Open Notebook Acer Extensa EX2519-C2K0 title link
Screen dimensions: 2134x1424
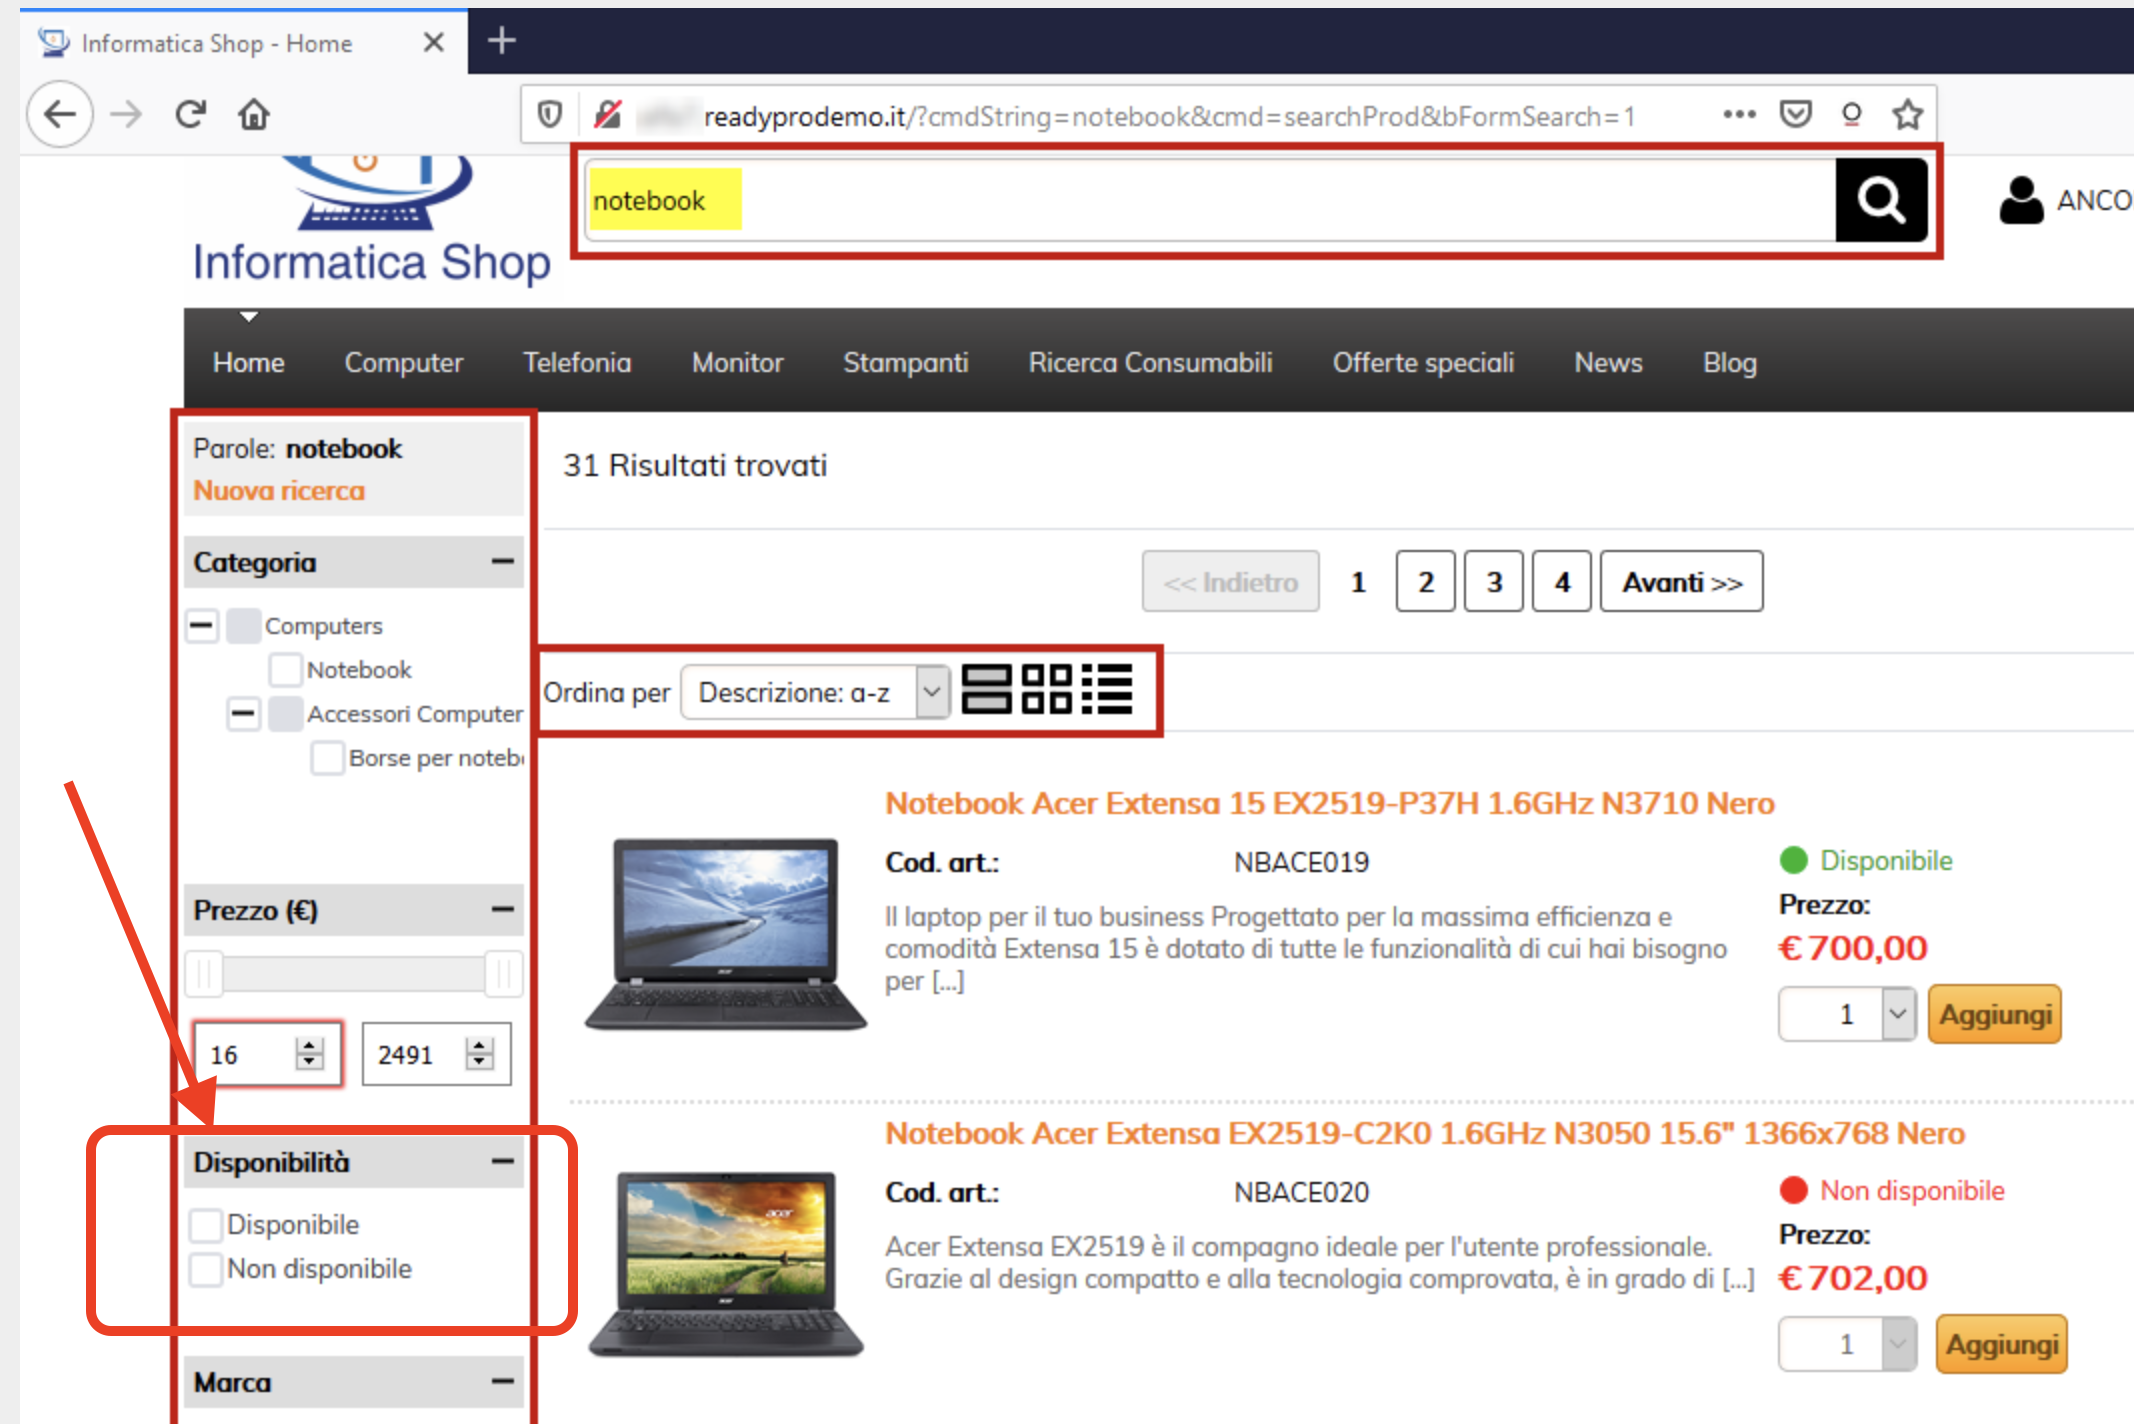(x=1425, y=1133)
